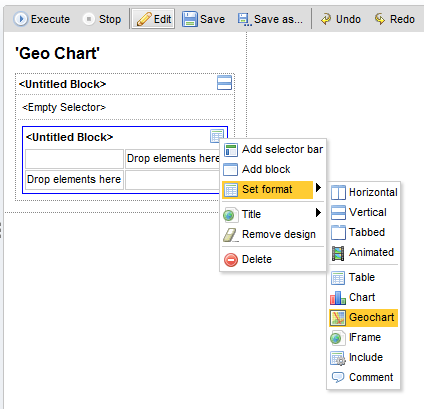The width and height of the screenshot is (424, 409).
Task: Select Add selector bar menu entry
Action: coord(273,149)
